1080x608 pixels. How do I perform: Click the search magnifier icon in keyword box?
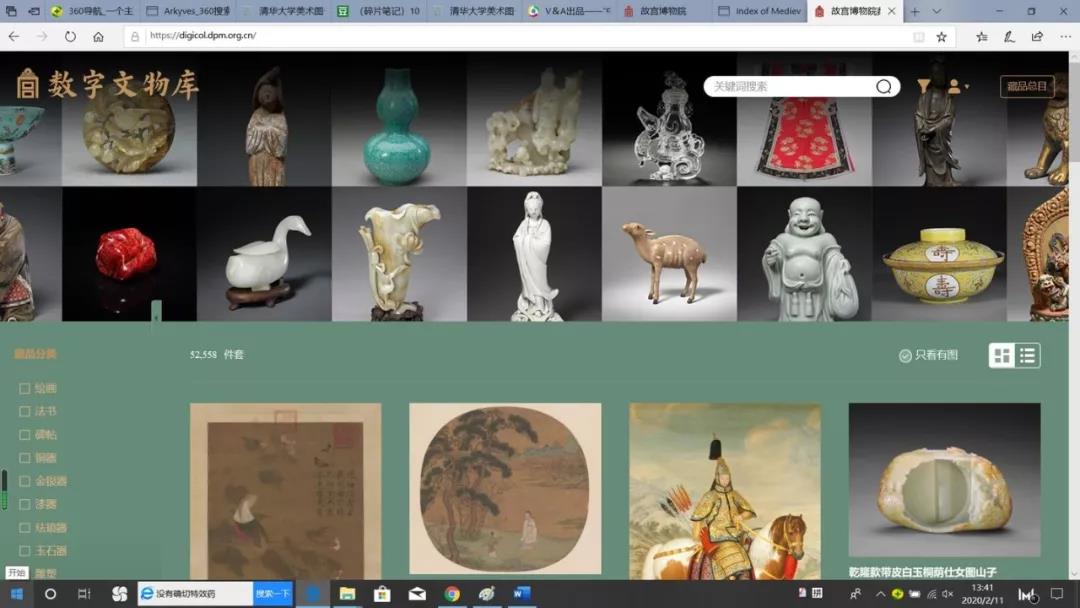tap(883, 87)
